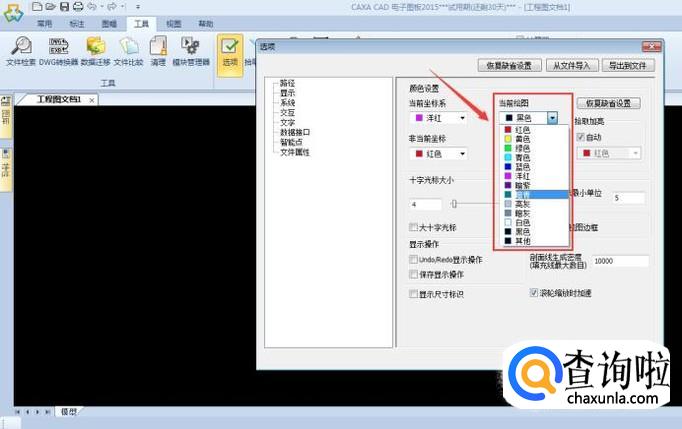The width and height of the screenshot is (682, 429).
Task: Click the 清理 cleanup tool icon
Action: pos(158,51)
